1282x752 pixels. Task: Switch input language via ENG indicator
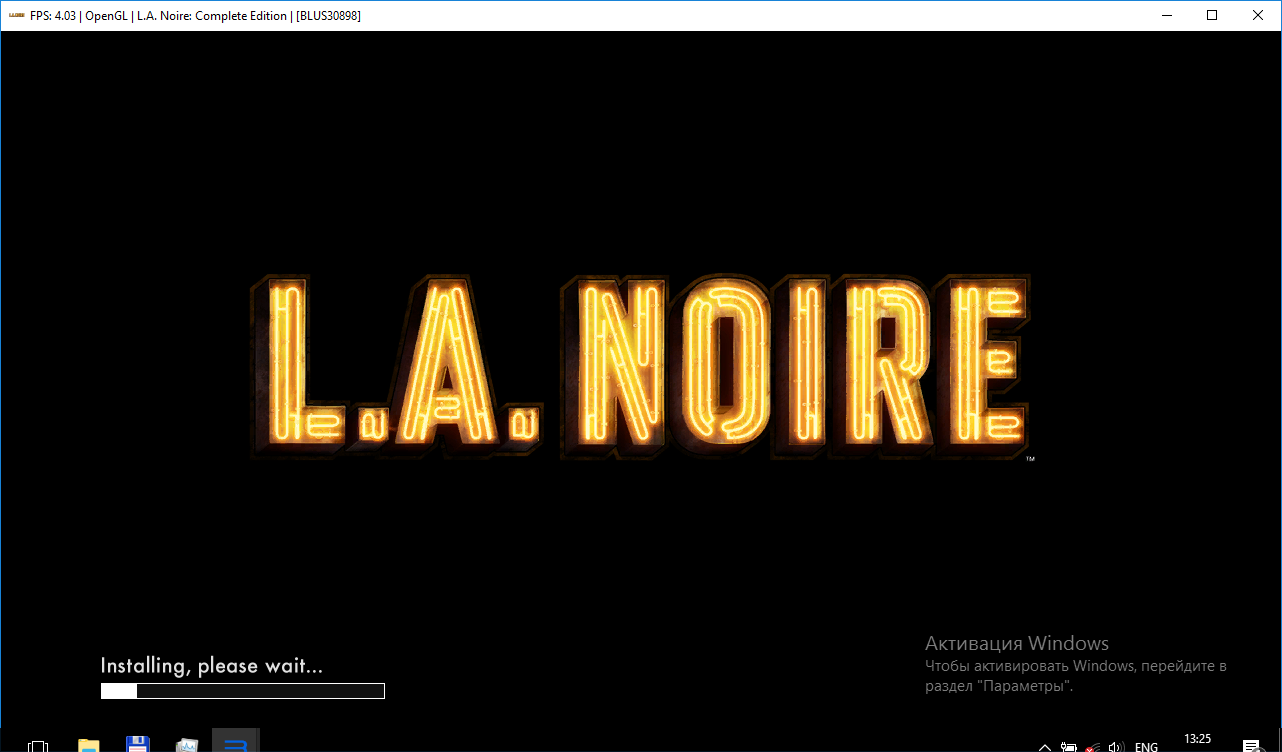point(1147,746)
